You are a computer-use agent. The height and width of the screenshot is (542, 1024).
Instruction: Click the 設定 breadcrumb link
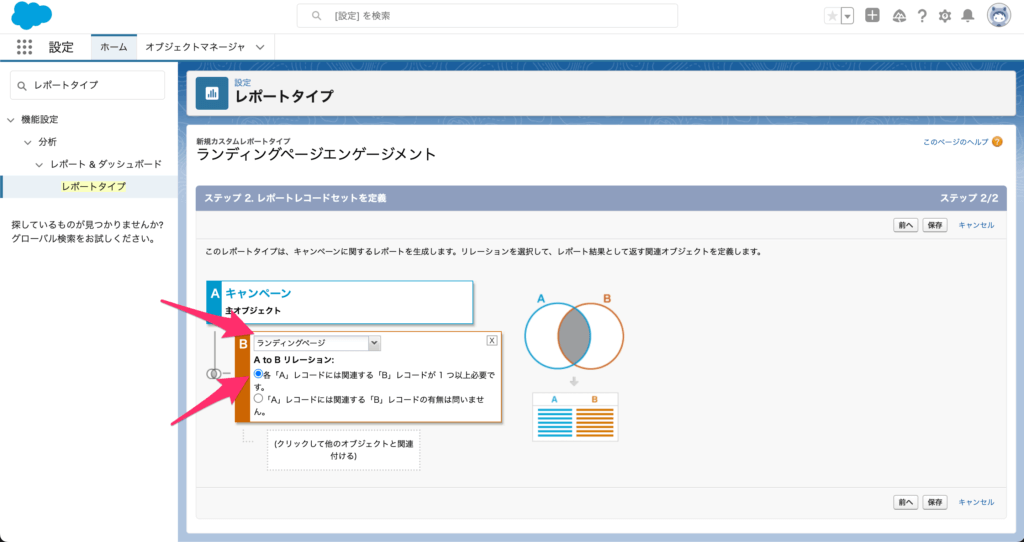[242, 82]
